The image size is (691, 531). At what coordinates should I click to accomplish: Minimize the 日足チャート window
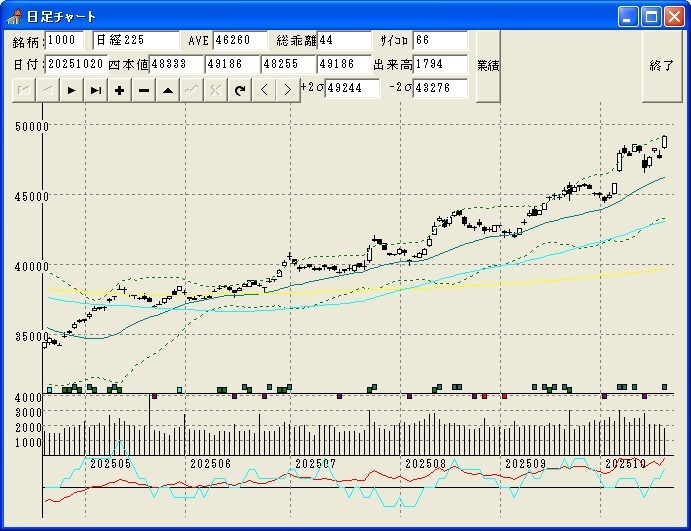click(x=628, y=17)
